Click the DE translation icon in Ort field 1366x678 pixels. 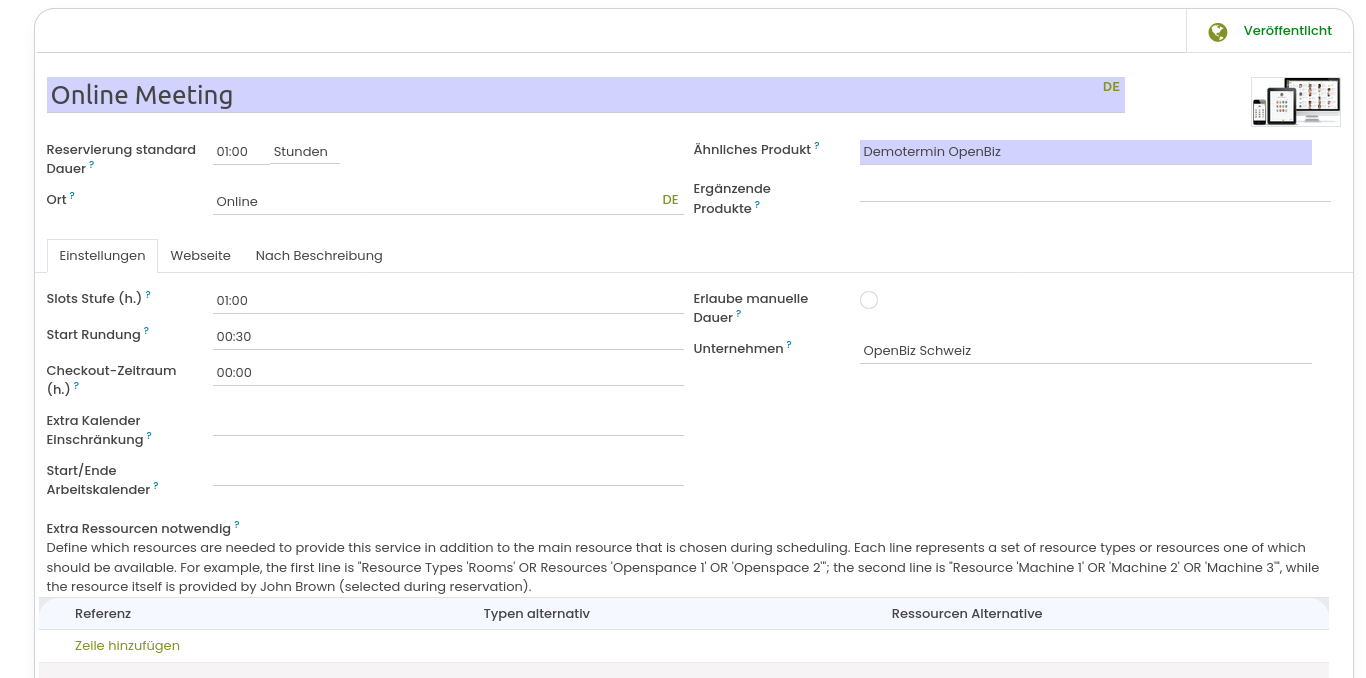pos(670,200)
